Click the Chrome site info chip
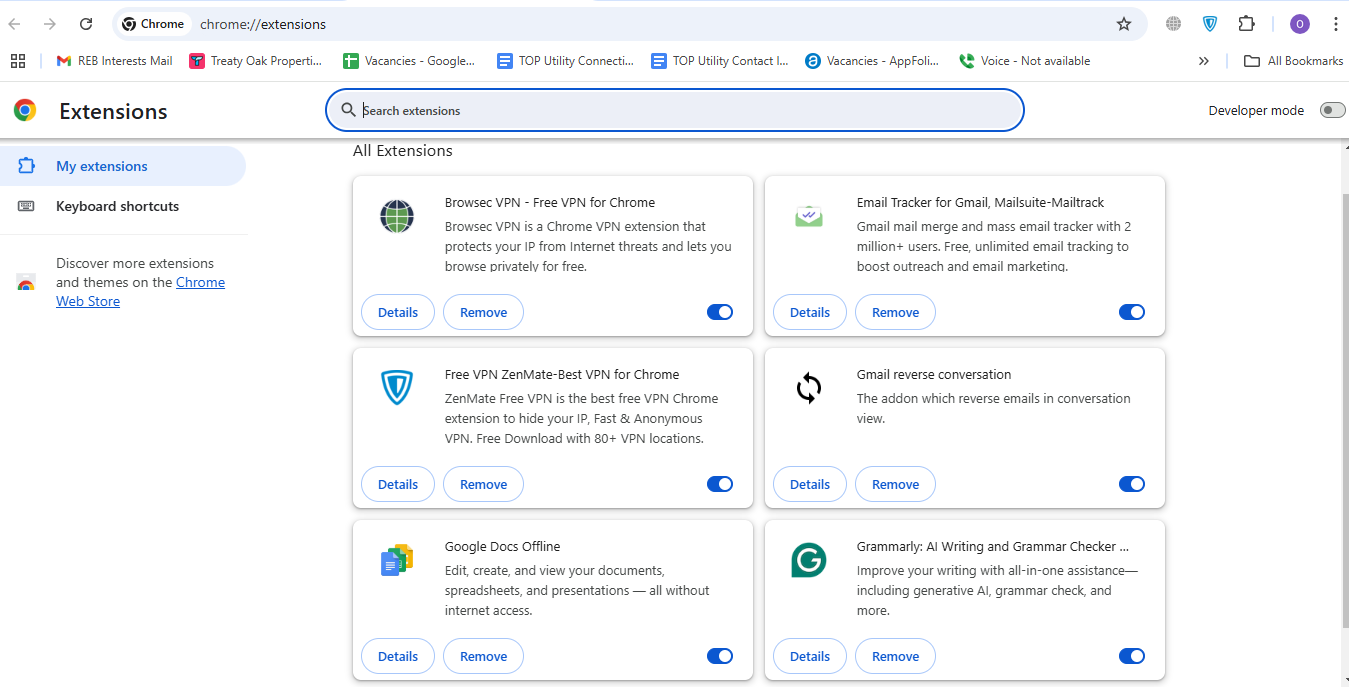This screenshot has height=687, width=1349. coord(153,24)
